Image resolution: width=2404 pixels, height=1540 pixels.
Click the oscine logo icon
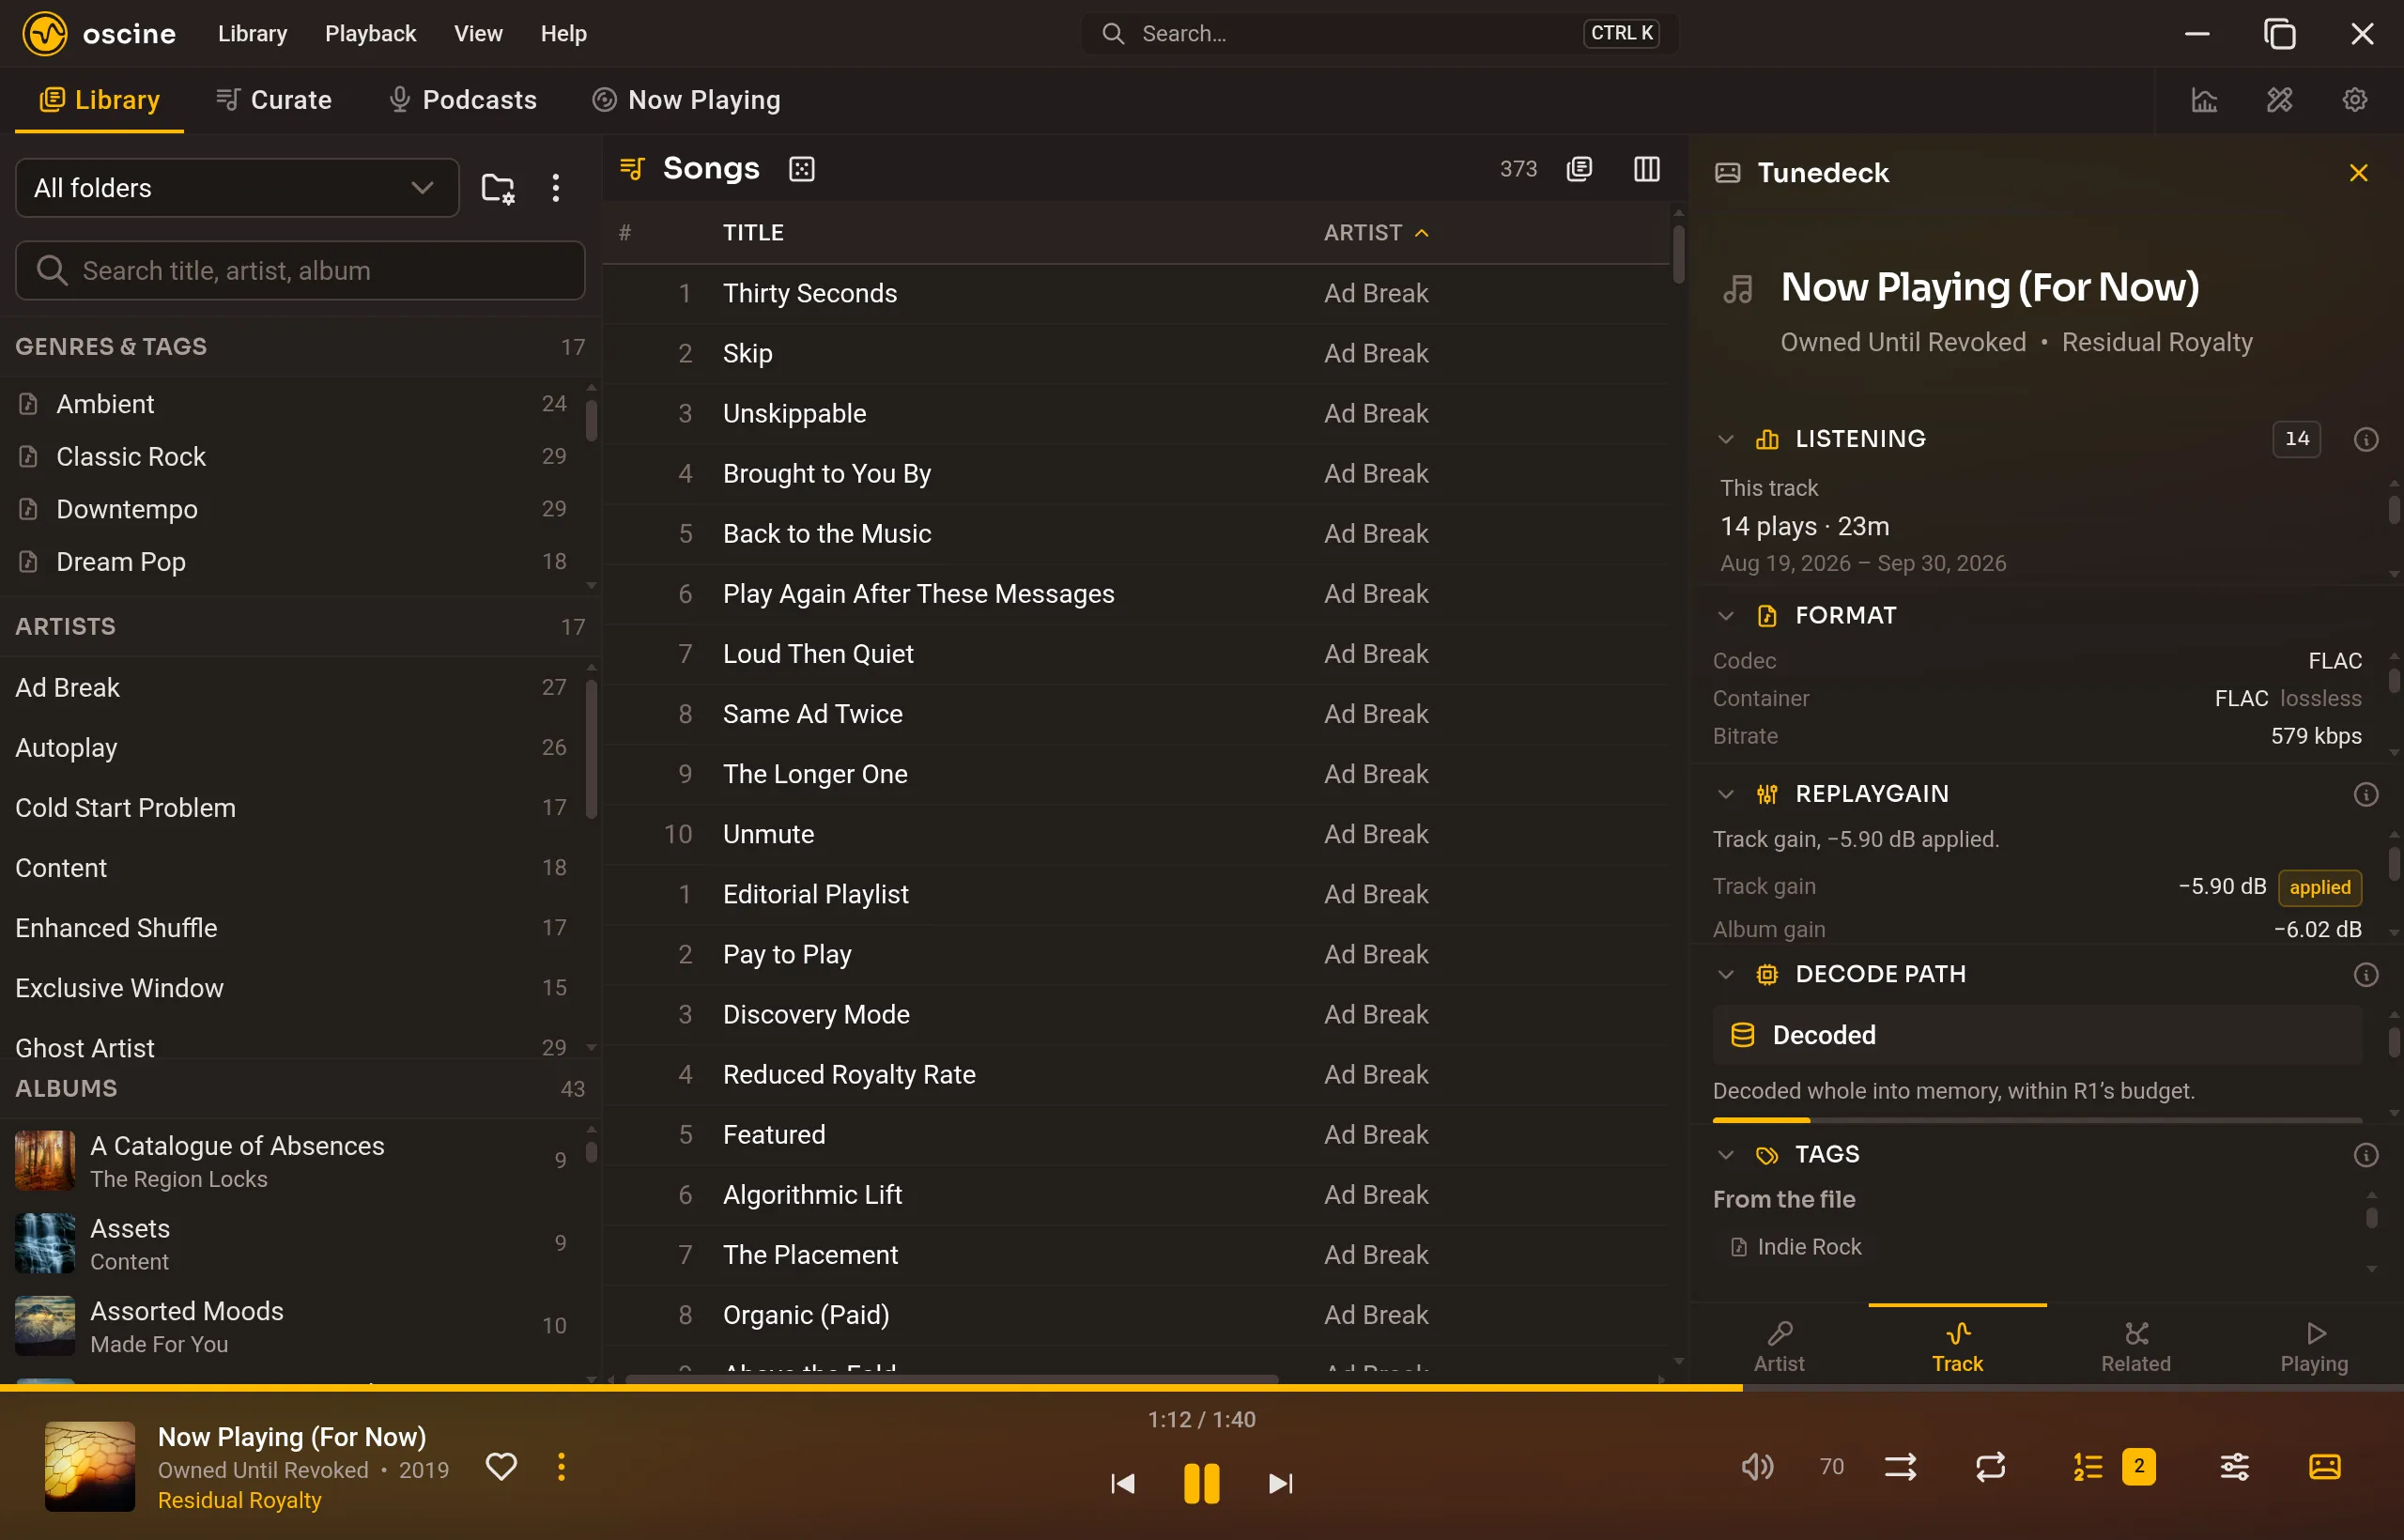pyautogui.click(x=45, y=33)
